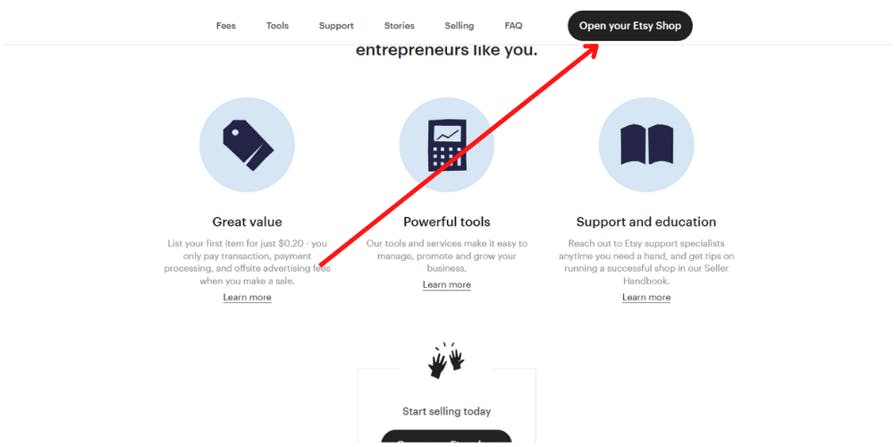894x447 pixels.
Task: Click Learn more under Support and education
Action: [x=646, y=297]
